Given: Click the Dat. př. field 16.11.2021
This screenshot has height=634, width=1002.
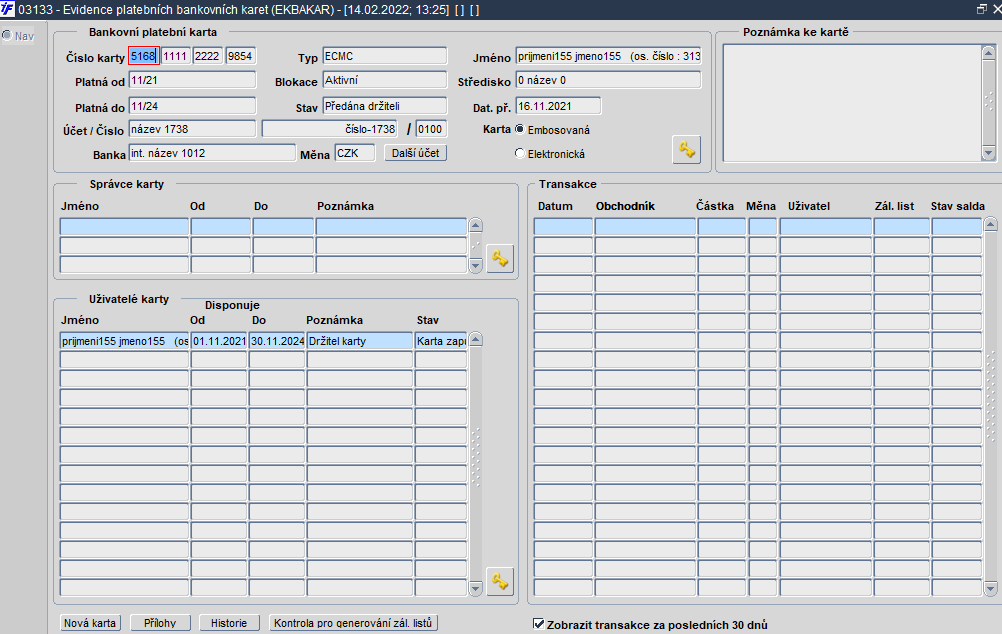Looking at the screenshot, I should pyautogui.click(x=559, y=106).
